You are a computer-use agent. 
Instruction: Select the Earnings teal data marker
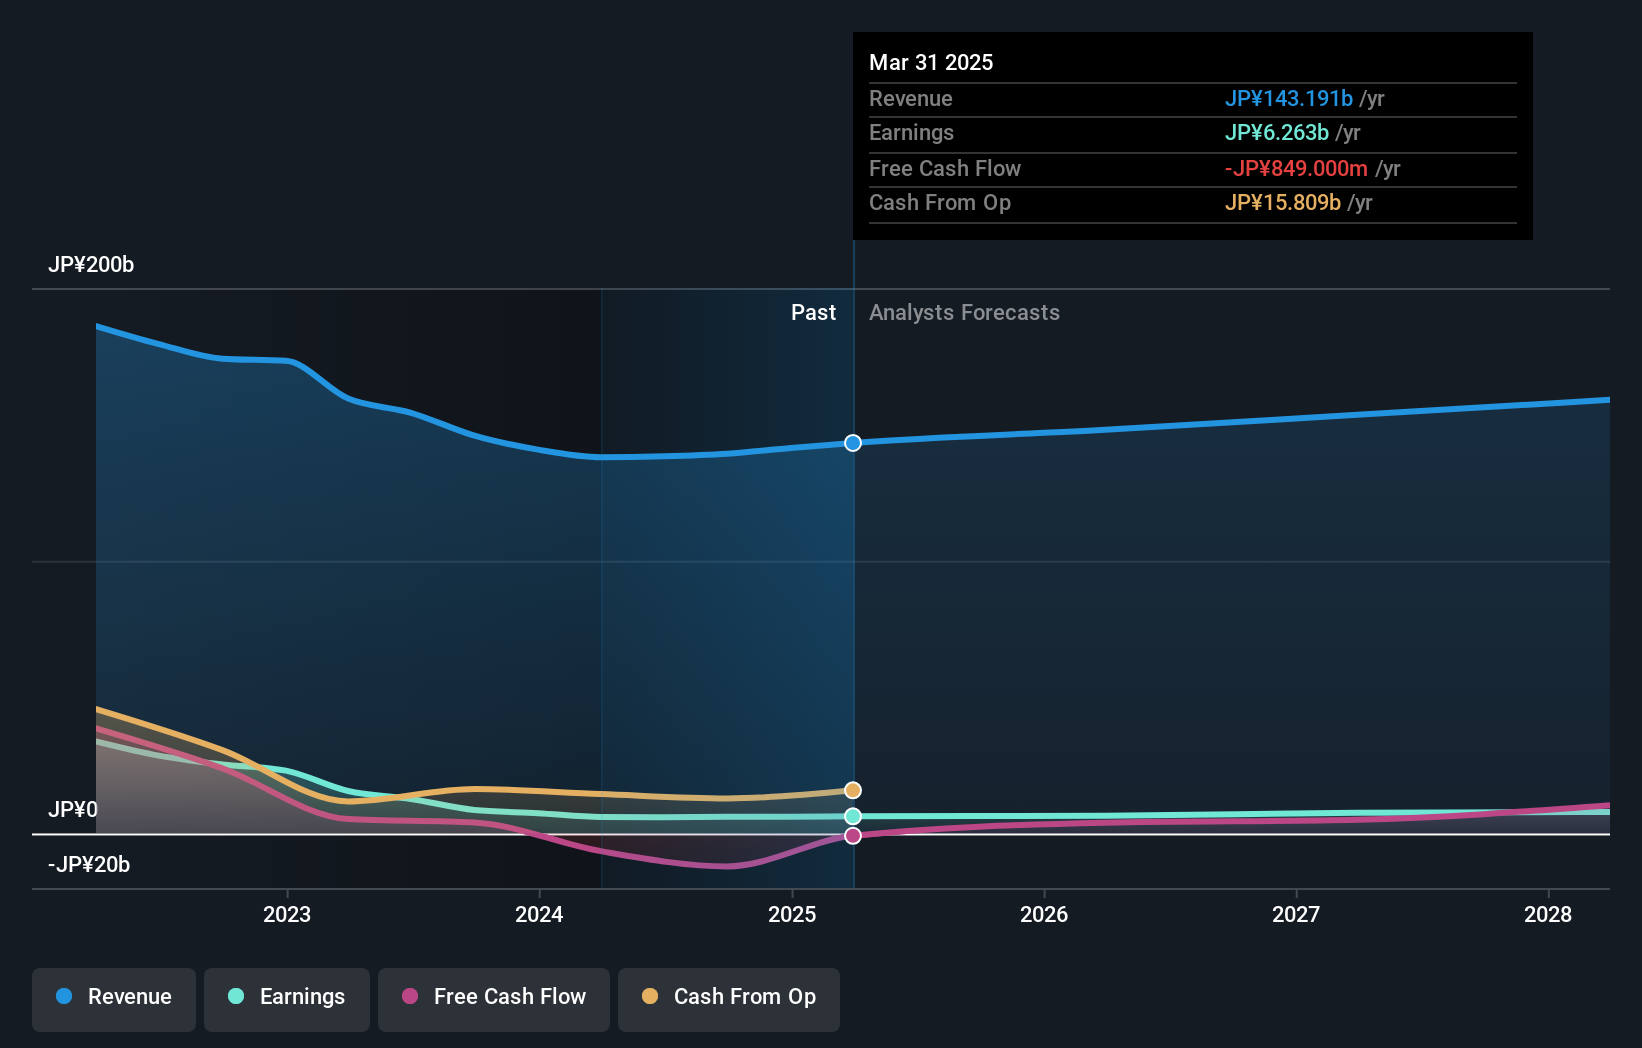853,816
